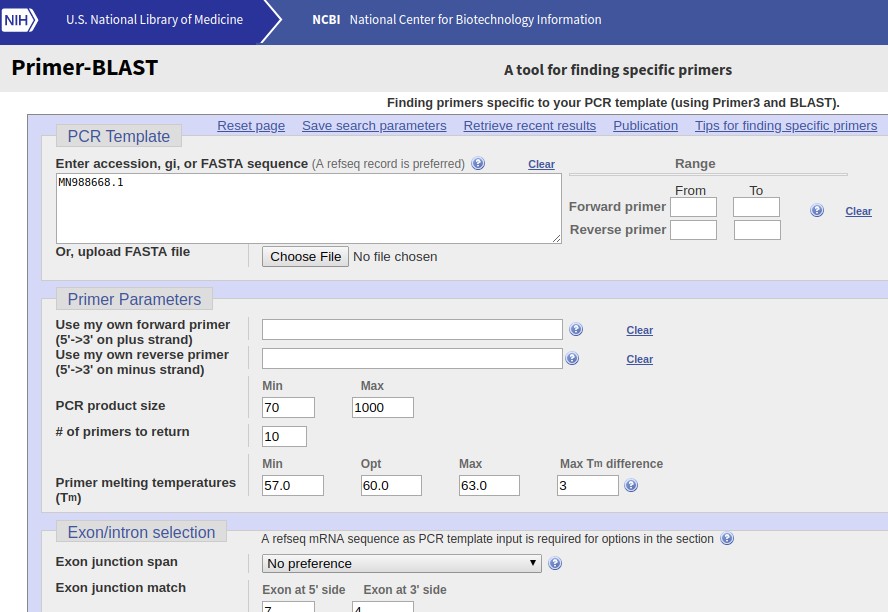Click the Choose File button
Screen dimensions: 888x612
tap(305, 256)
